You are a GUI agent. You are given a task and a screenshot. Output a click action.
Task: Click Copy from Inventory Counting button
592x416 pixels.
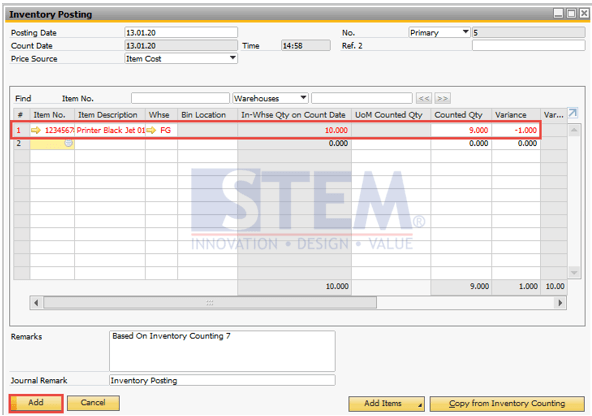click(507, 404)
